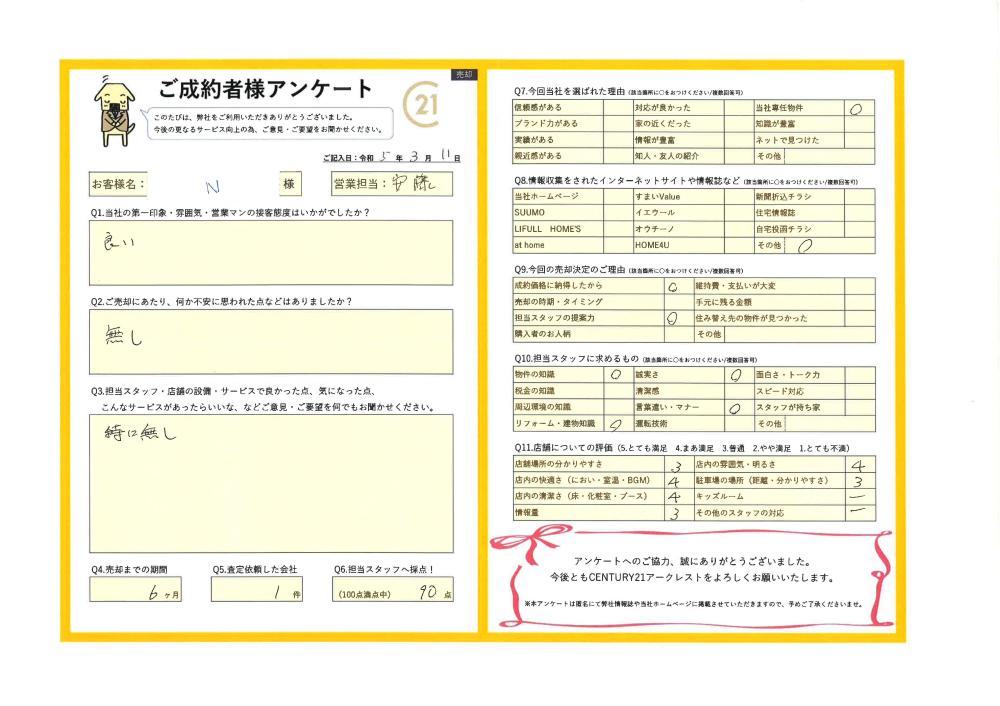Tick the box beside 当社ホームページ

coord(618,196)
